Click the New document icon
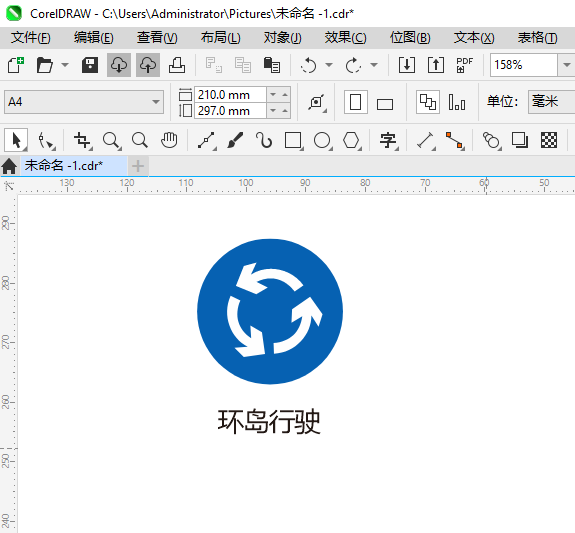 point(16,65)
